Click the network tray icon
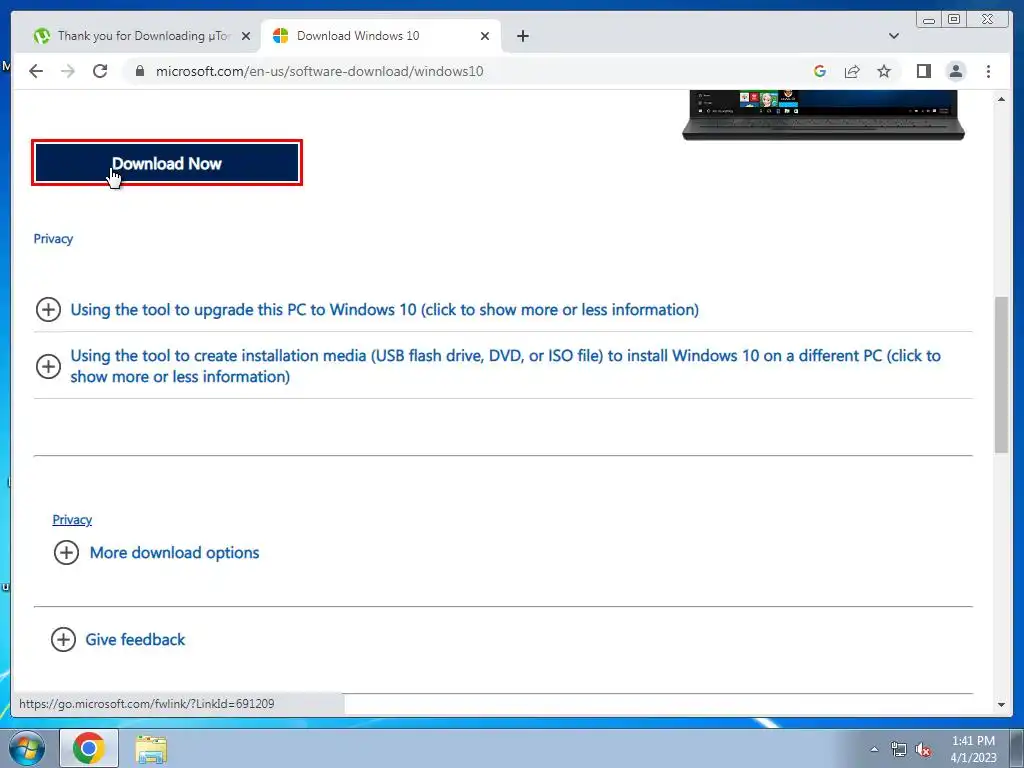 pyautogui.click(x=899, y=749)
